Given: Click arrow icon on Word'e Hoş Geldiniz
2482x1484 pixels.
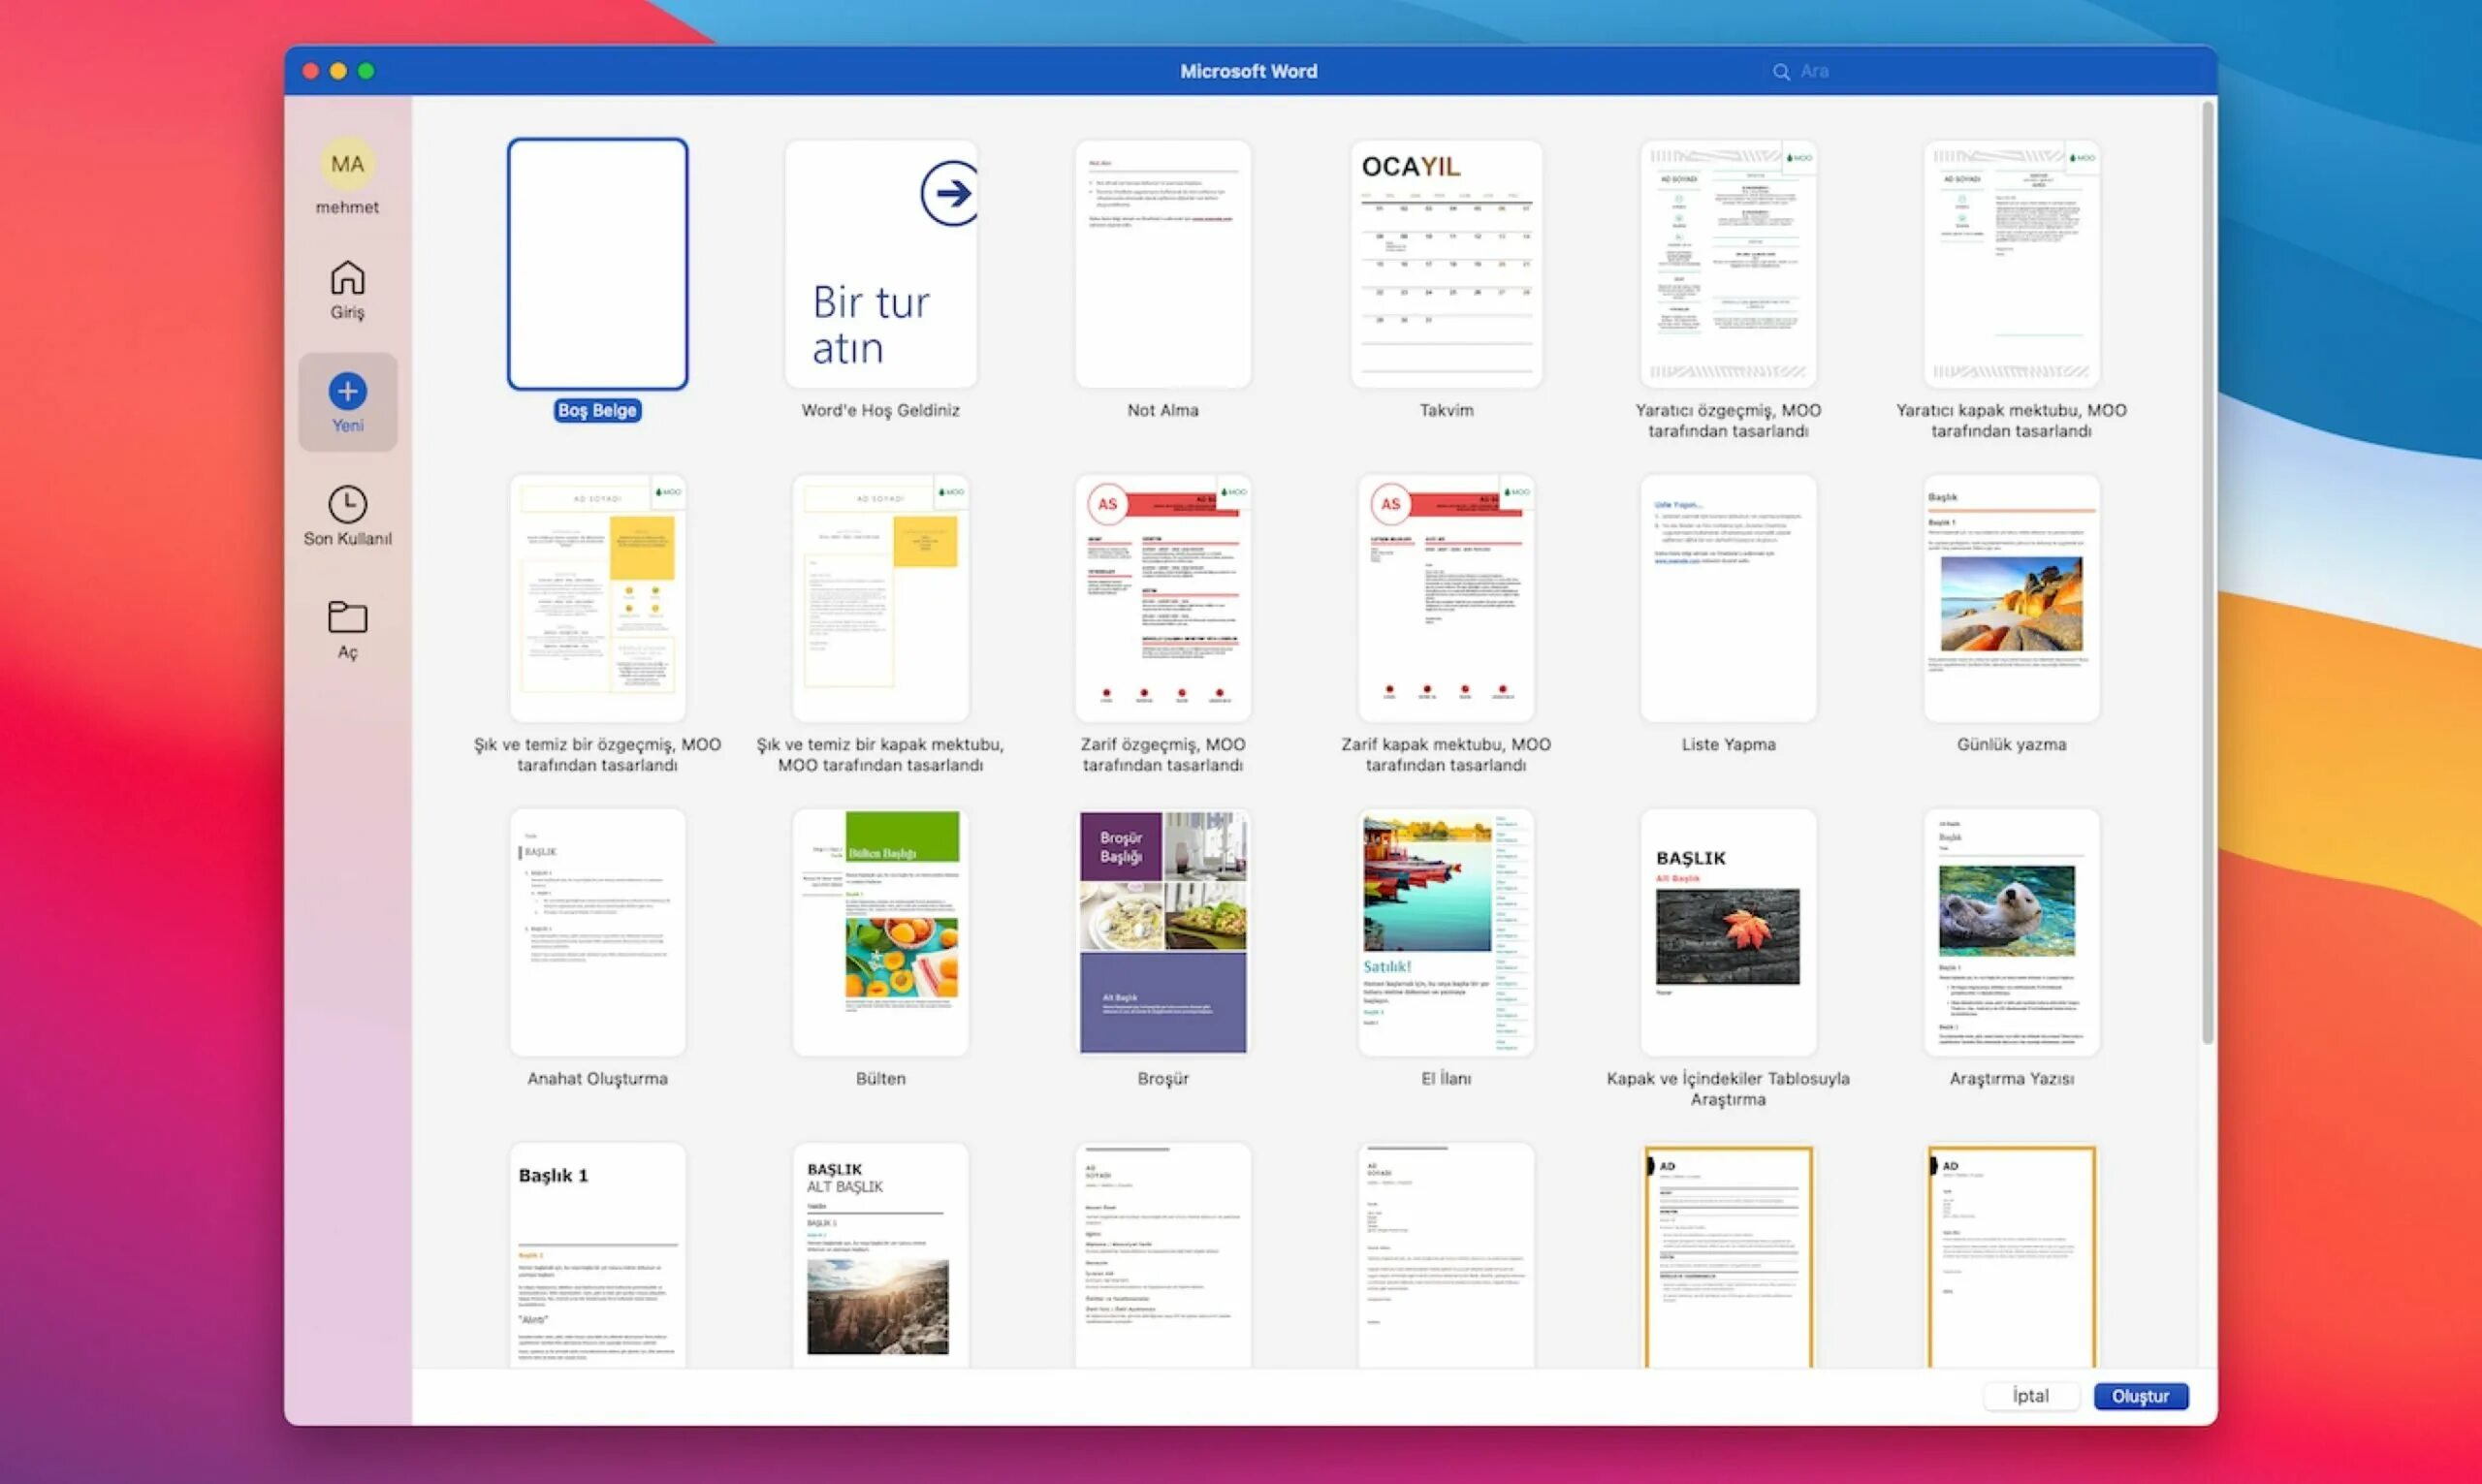Looking at the screenshot, I should pos(948,193).
